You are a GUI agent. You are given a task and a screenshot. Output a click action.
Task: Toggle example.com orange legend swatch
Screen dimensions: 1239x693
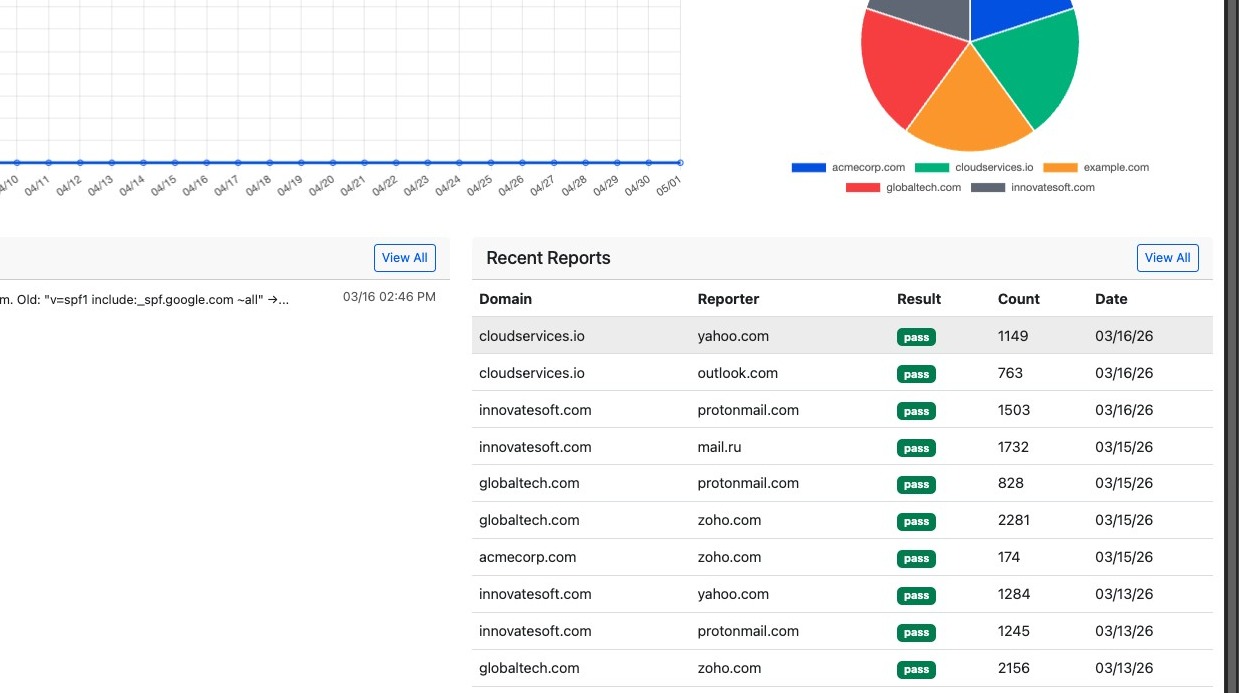[x=1061, y=168]
